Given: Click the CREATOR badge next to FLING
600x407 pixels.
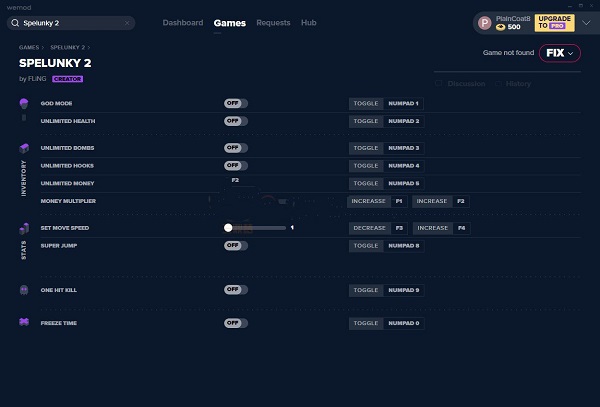Looking at the screenshot, I should (x=67, y=79).
